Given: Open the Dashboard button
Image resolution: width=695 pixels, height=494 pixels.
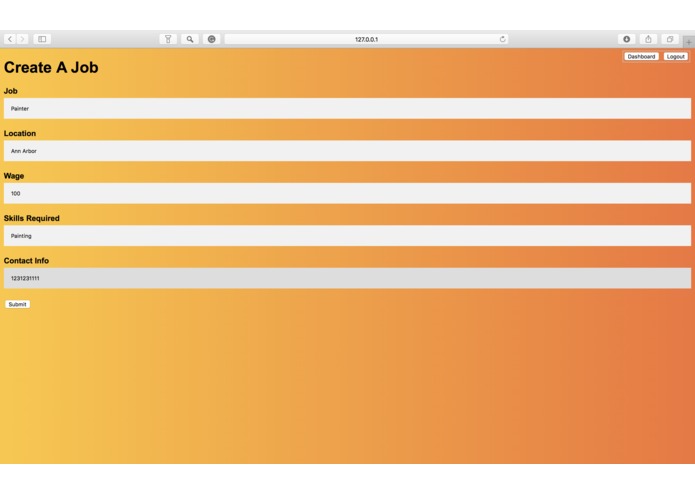Looking at the screenshot, I should pyautogui.click(x=641, y=56).
